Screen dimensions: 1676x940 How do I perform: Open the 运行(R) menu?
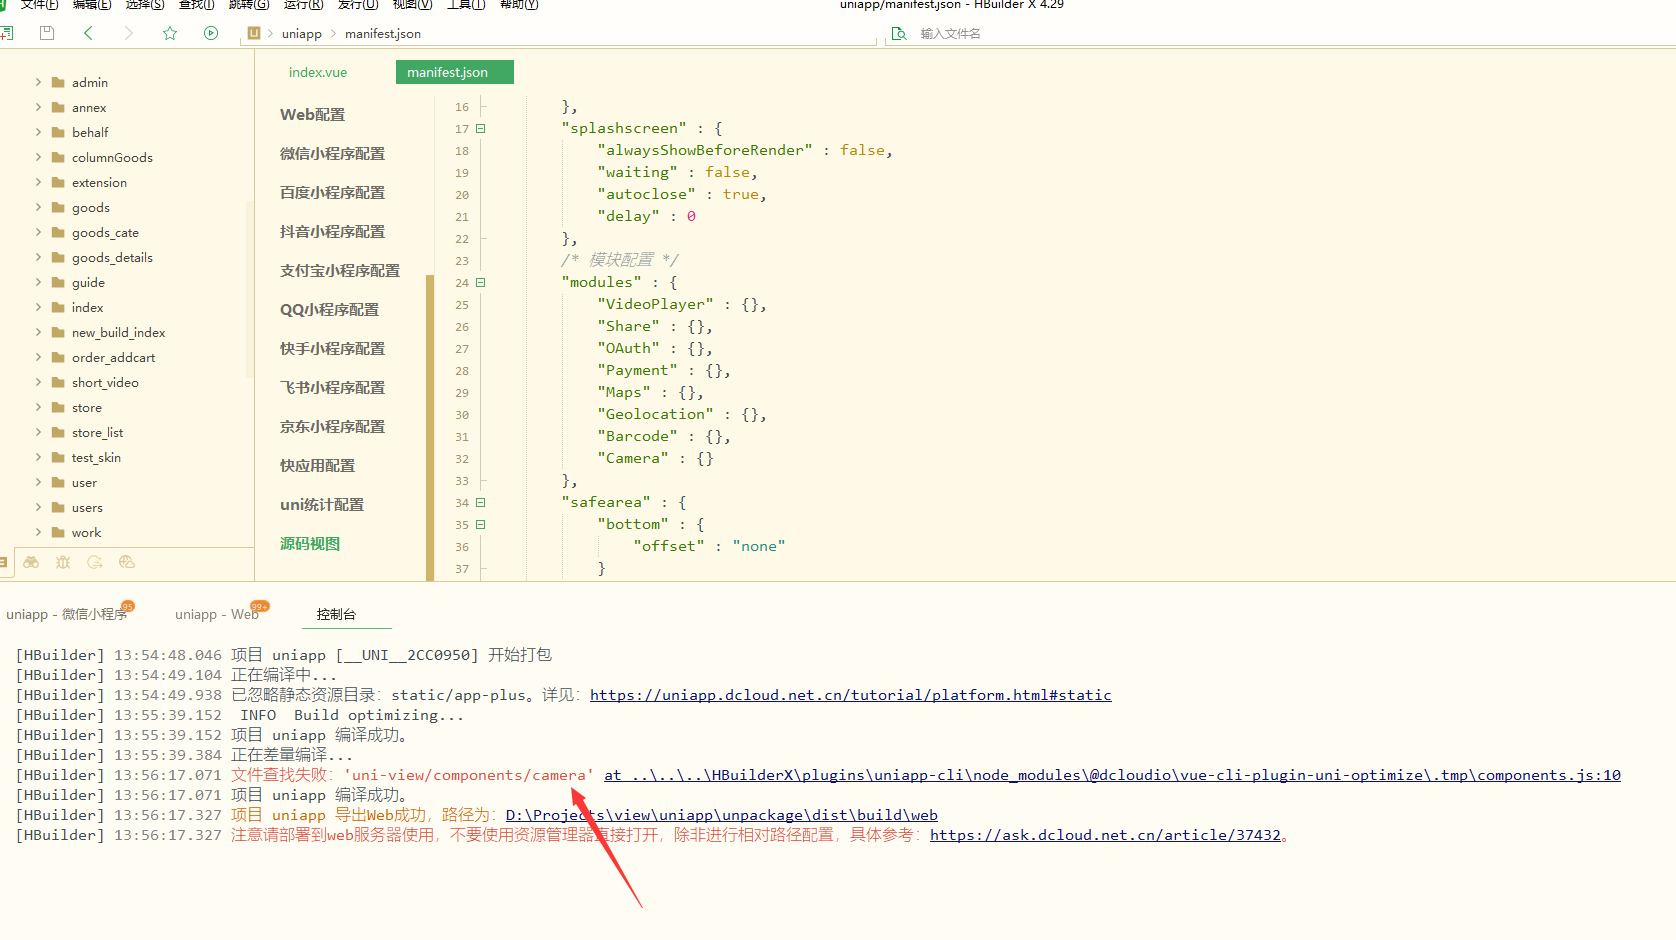303,4
